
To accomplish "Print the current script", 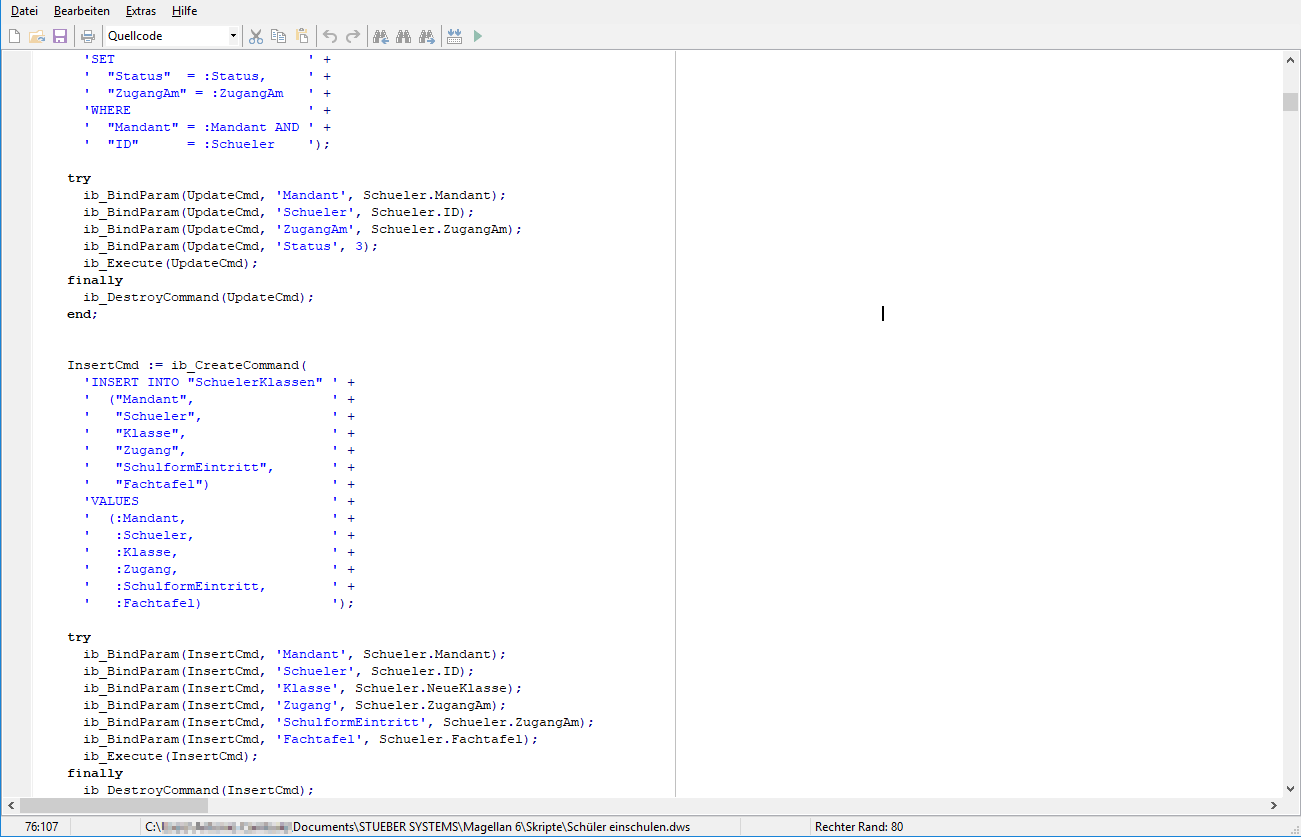I will coord(88,36).
